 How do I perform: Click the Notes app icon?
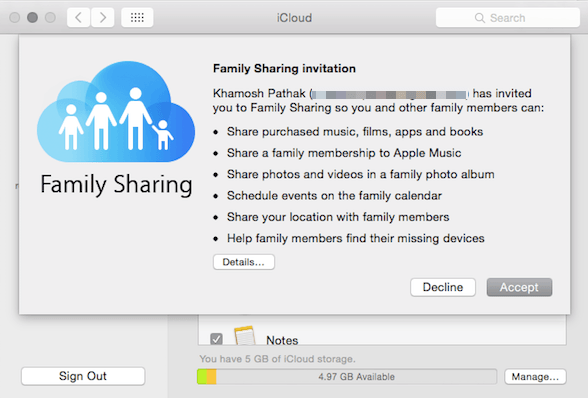point(245,335)
